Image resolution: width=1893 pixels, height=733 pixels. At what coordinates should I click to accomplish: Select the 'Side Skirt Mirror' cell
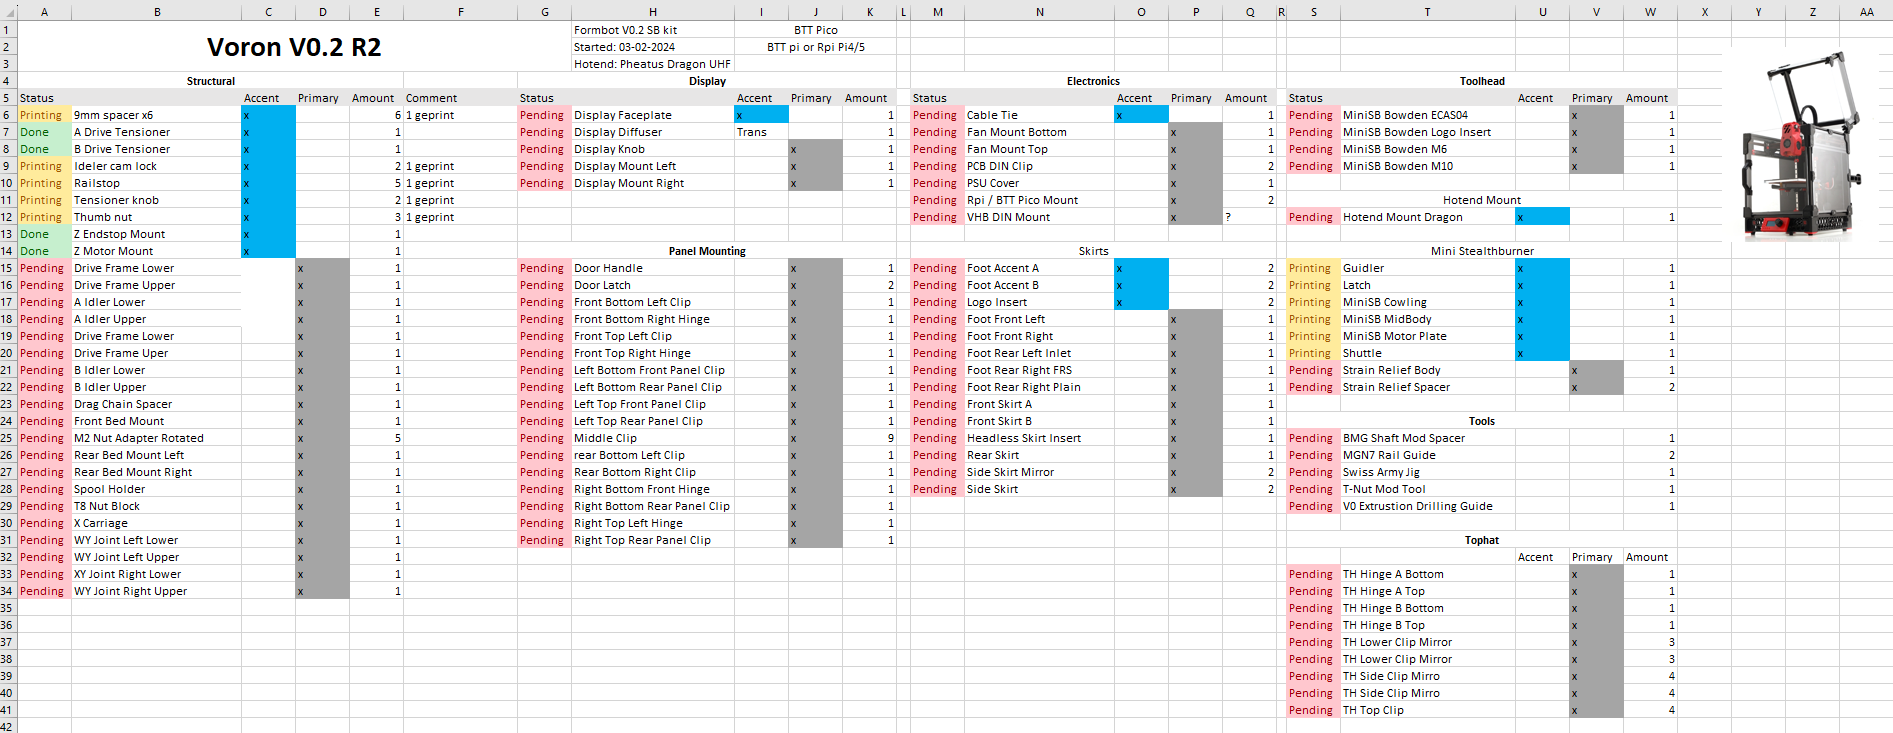(1039, 472)
